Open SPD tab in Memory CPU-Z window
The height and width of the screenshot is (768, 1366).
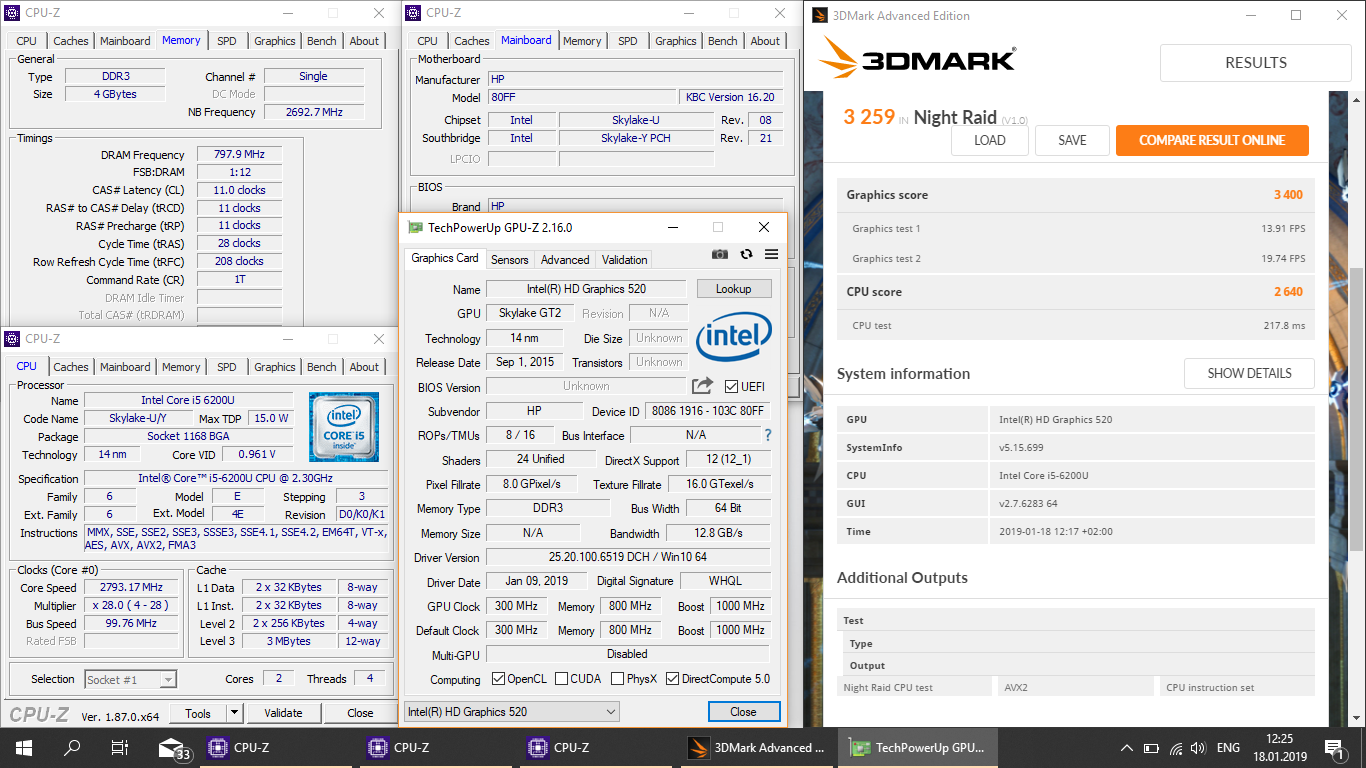pos(227,41)
